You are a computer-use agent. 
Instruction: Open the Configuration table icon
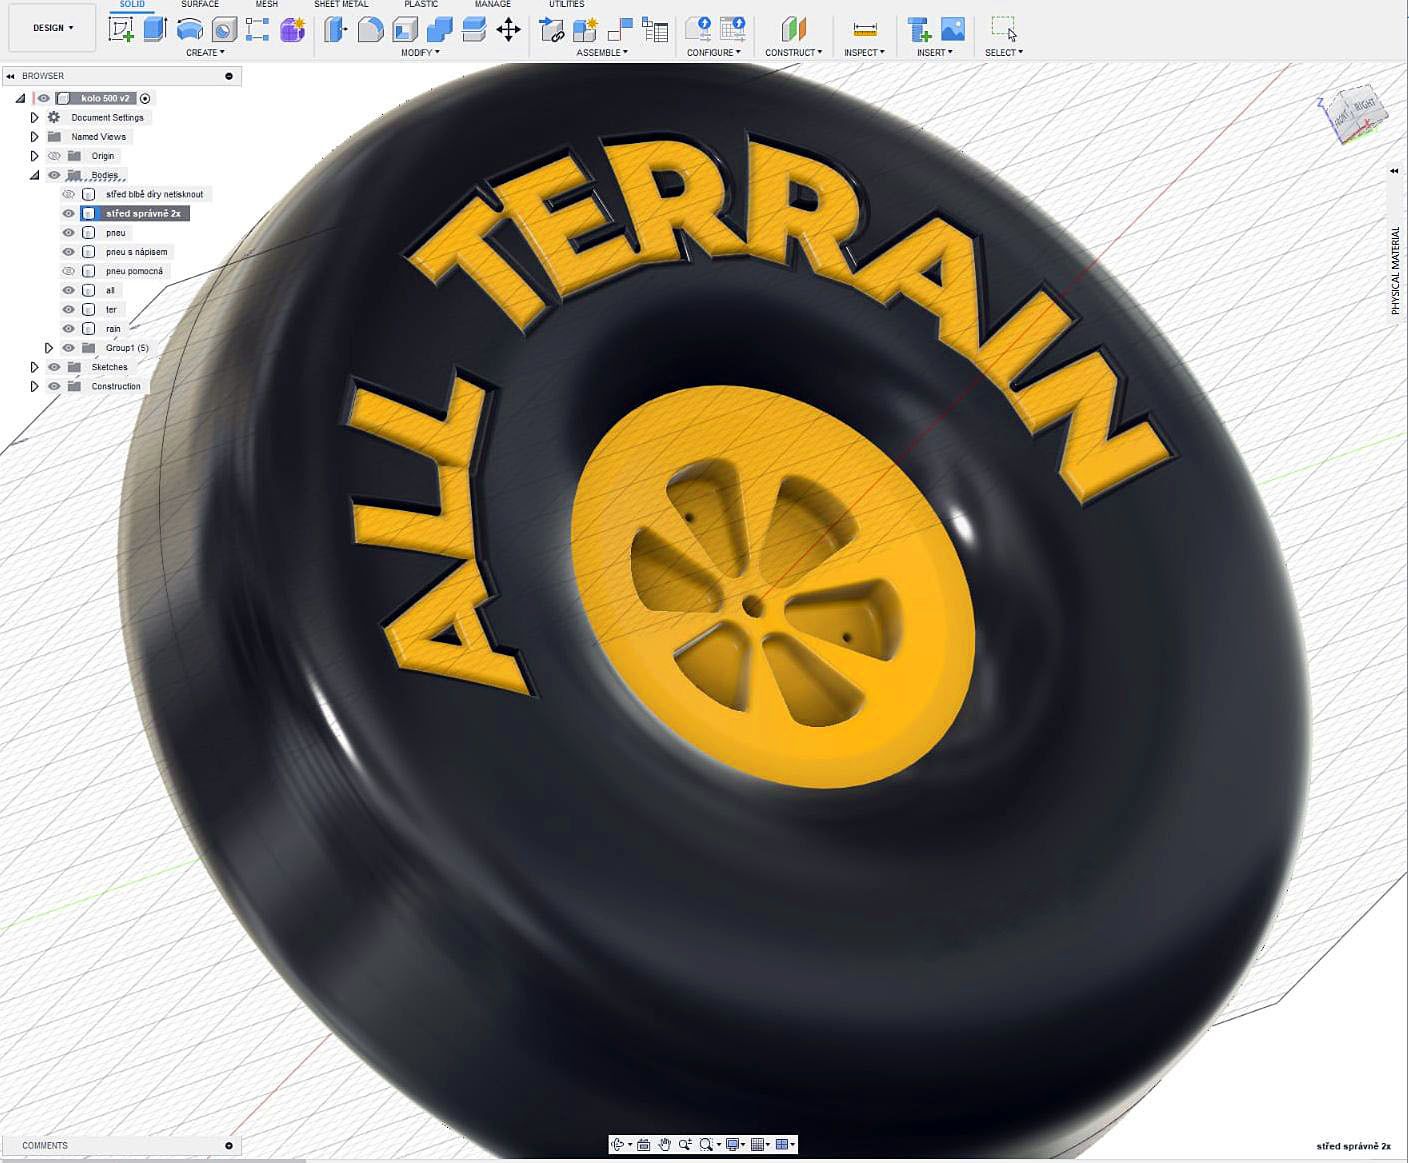tap(733, 29)
